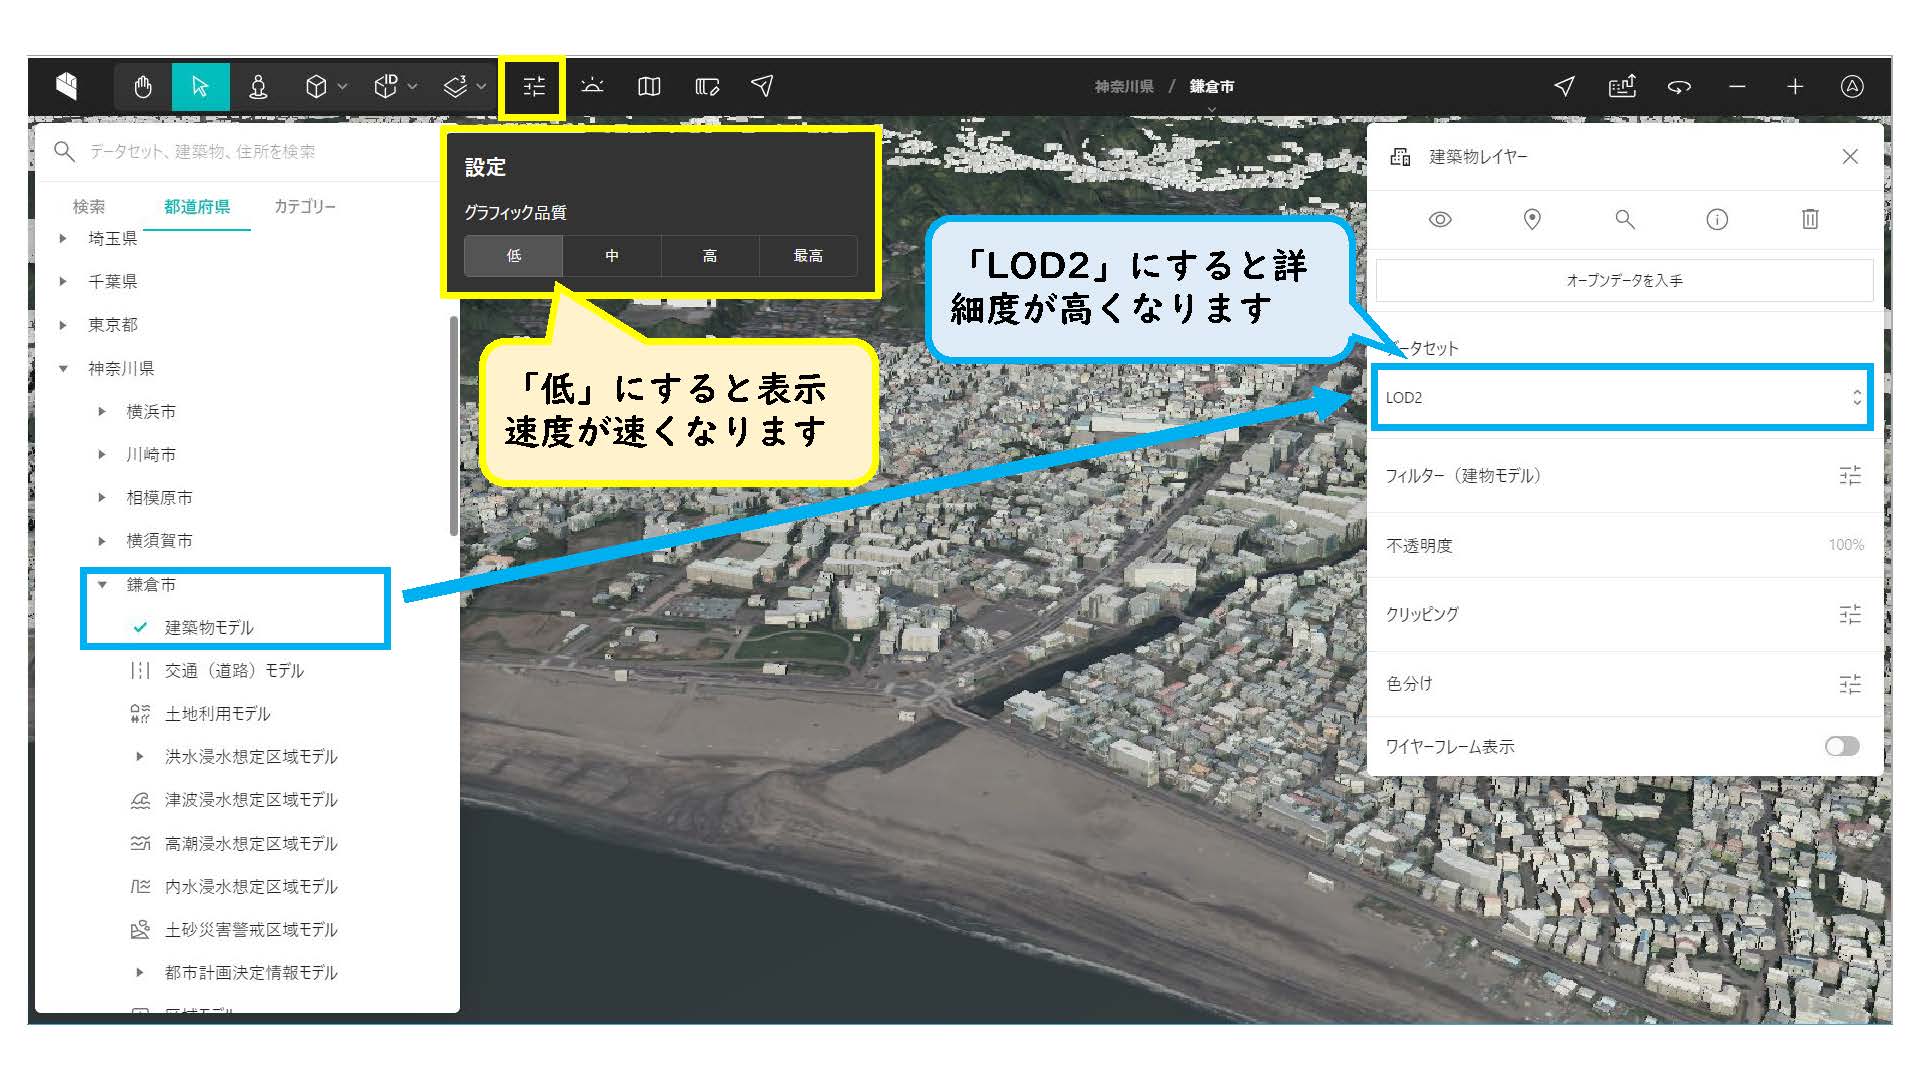Viewport: 1920px width, 1080px height.
Task: Select the arrow pointer tool
Action: tap(200, 87)
